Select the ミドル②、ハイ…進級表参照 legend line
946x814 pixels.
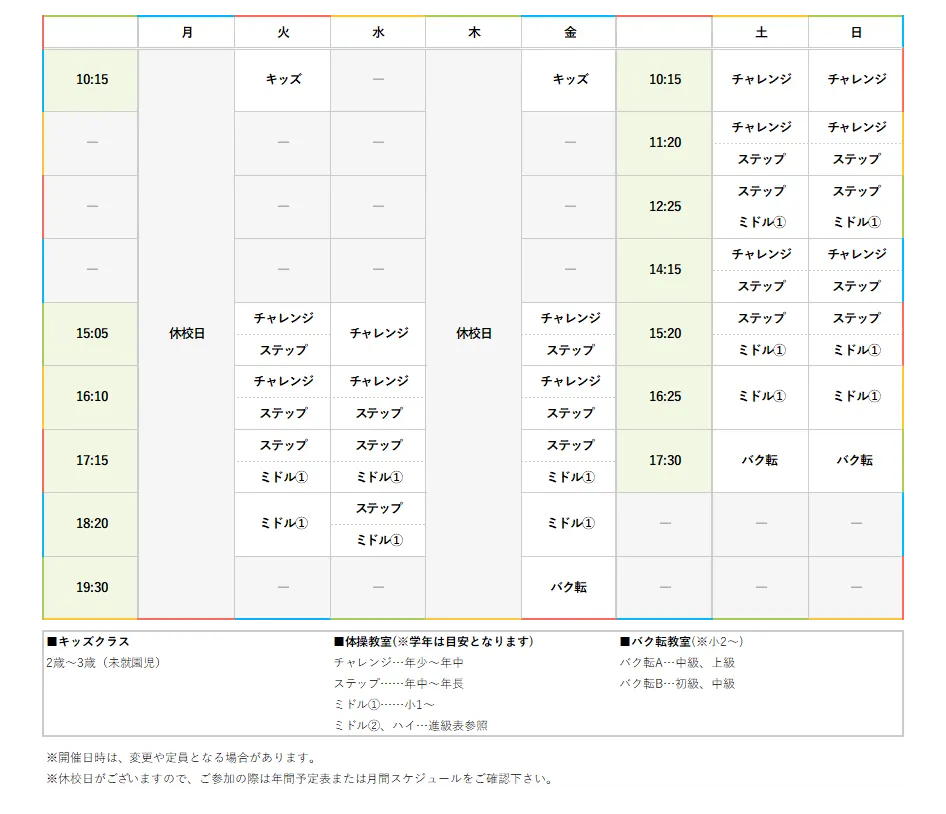(409, 726)
